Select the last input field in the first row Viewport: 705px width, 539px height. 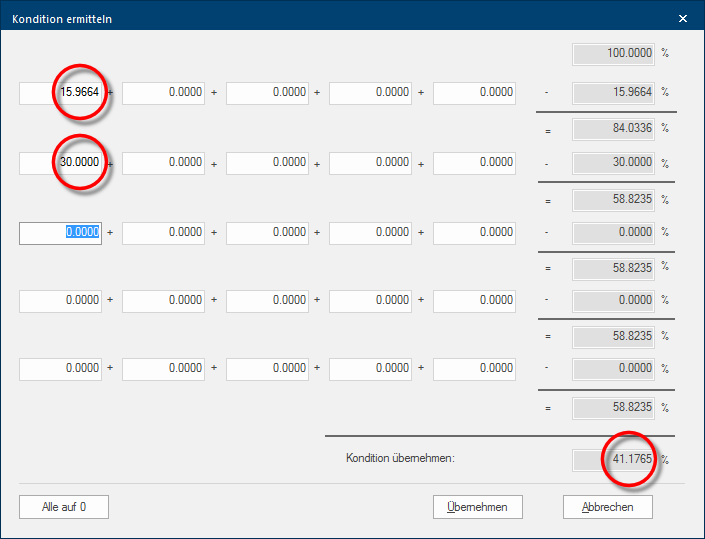(474, 93)
